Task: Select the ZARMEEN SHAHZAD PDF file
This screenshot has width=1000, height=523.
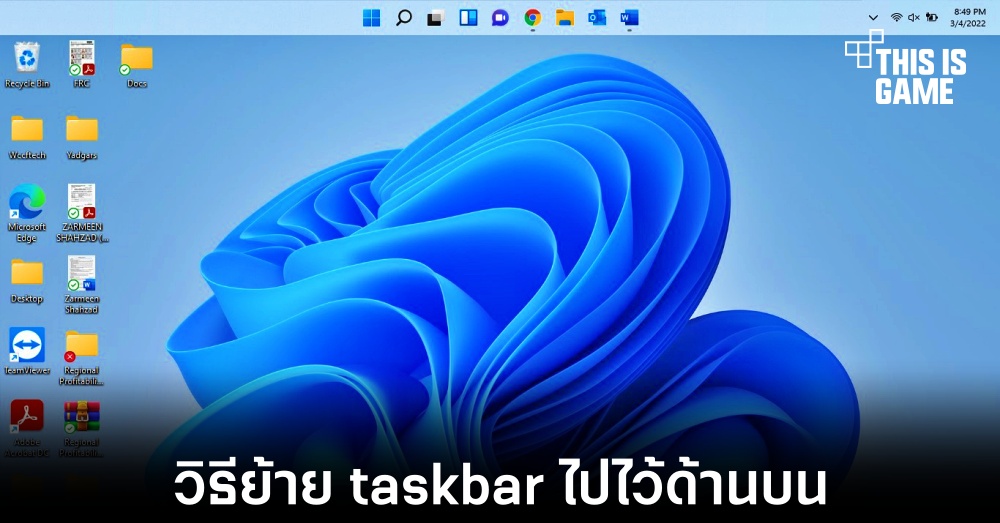Action: click(x=82, y=213)
